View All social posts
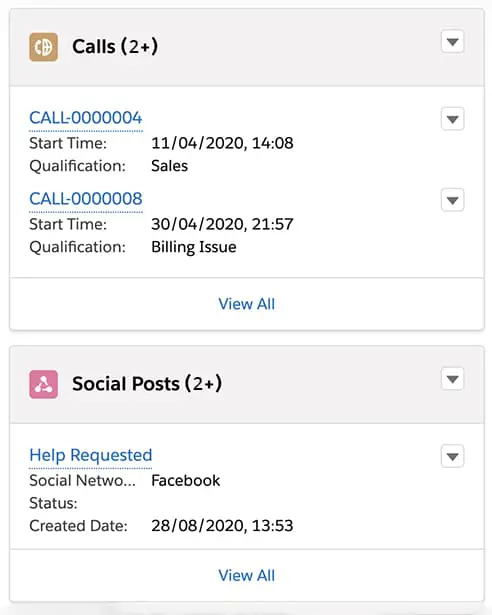The image size is (492, 615). tap(246, 575)
